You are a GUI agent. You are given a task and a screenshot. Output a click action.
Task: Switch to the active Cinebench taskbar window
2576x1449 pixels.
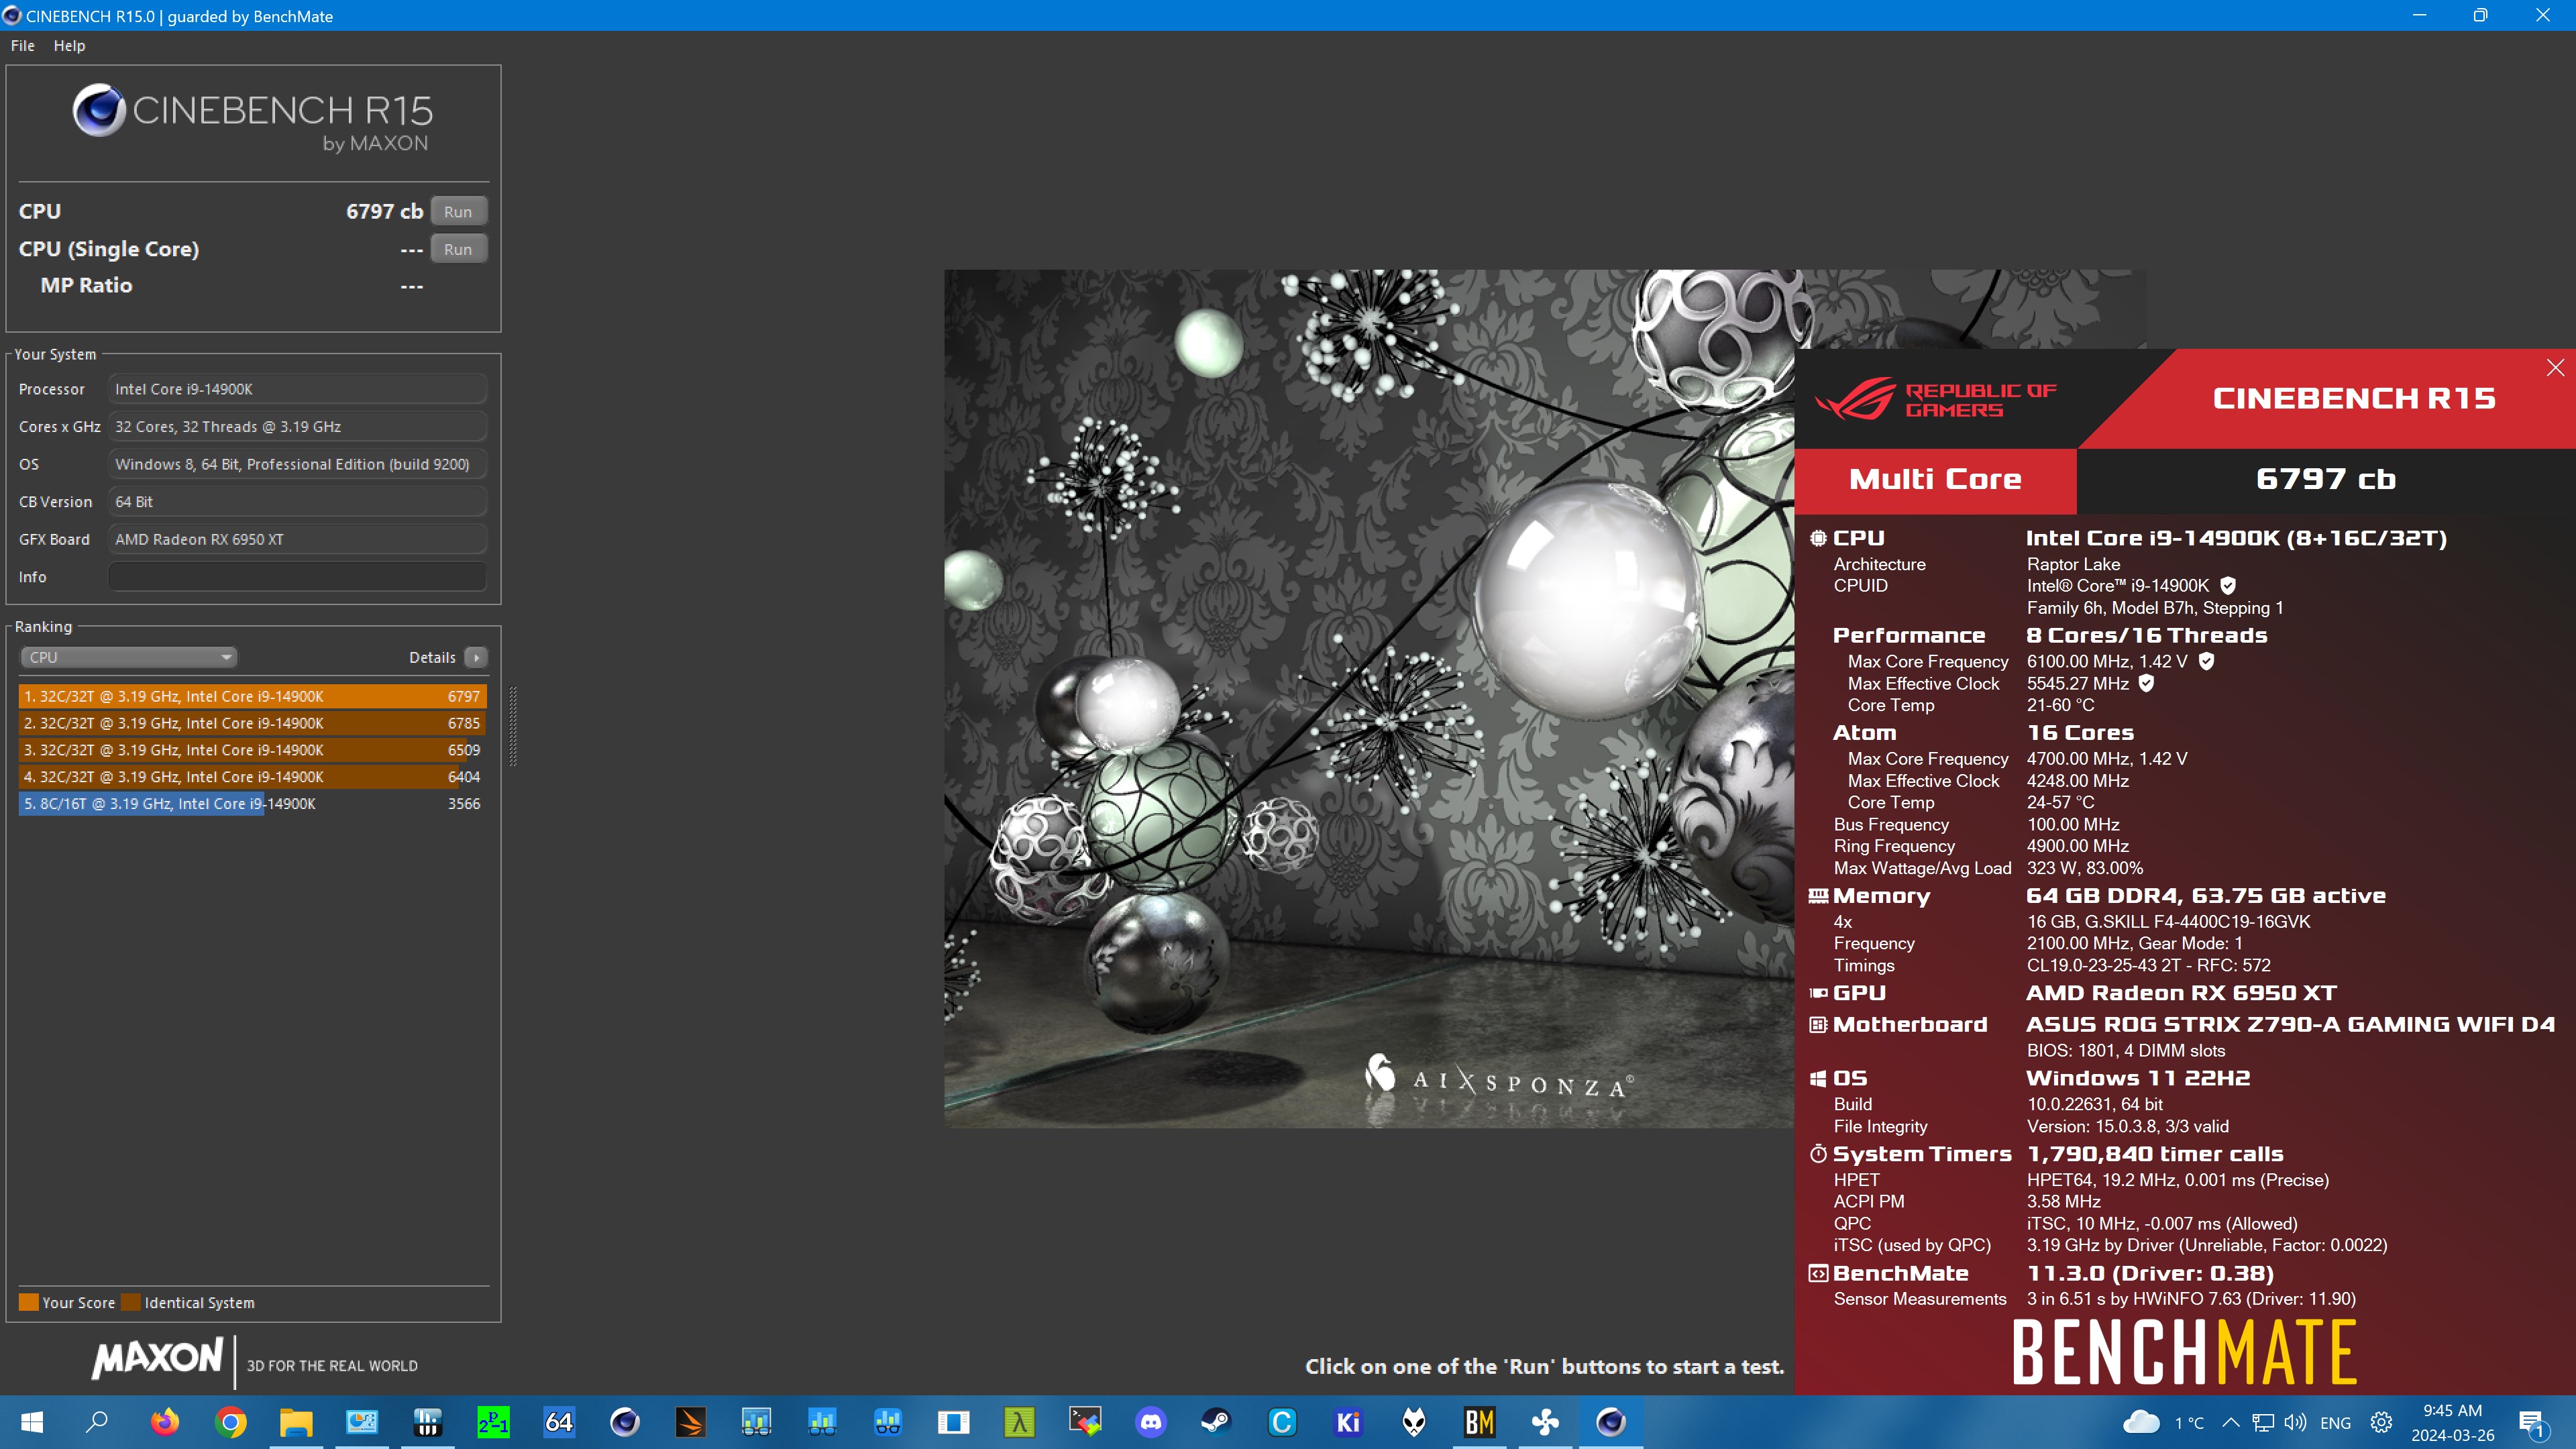pos(1611,1422)
